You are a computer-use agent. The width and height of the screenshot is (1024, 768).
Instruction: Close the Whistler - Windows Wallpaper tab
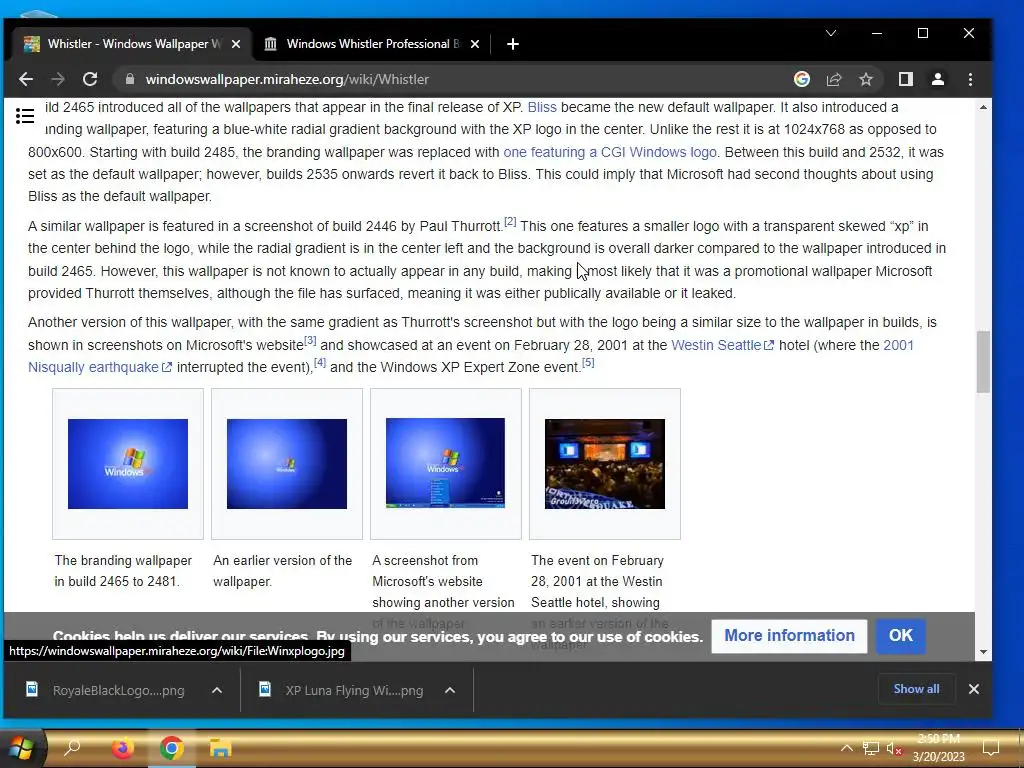[x=236, y=44]
